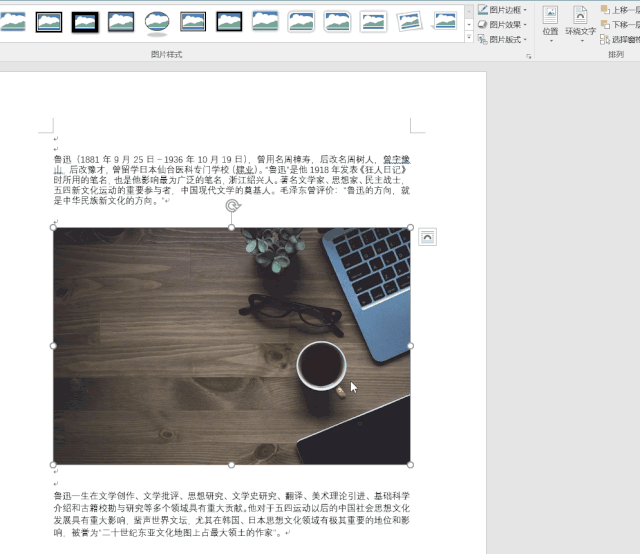Click the 环绕文字 wrap text icon
This screenshot has height=554, width=640.
click(x=580, y=20)
